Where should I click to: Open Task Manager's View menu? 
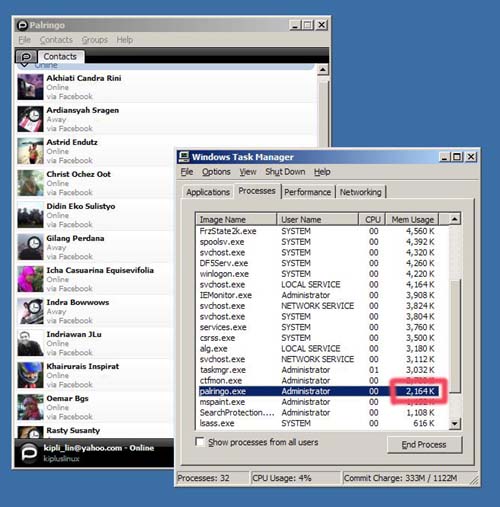click(x=248, y=172)
